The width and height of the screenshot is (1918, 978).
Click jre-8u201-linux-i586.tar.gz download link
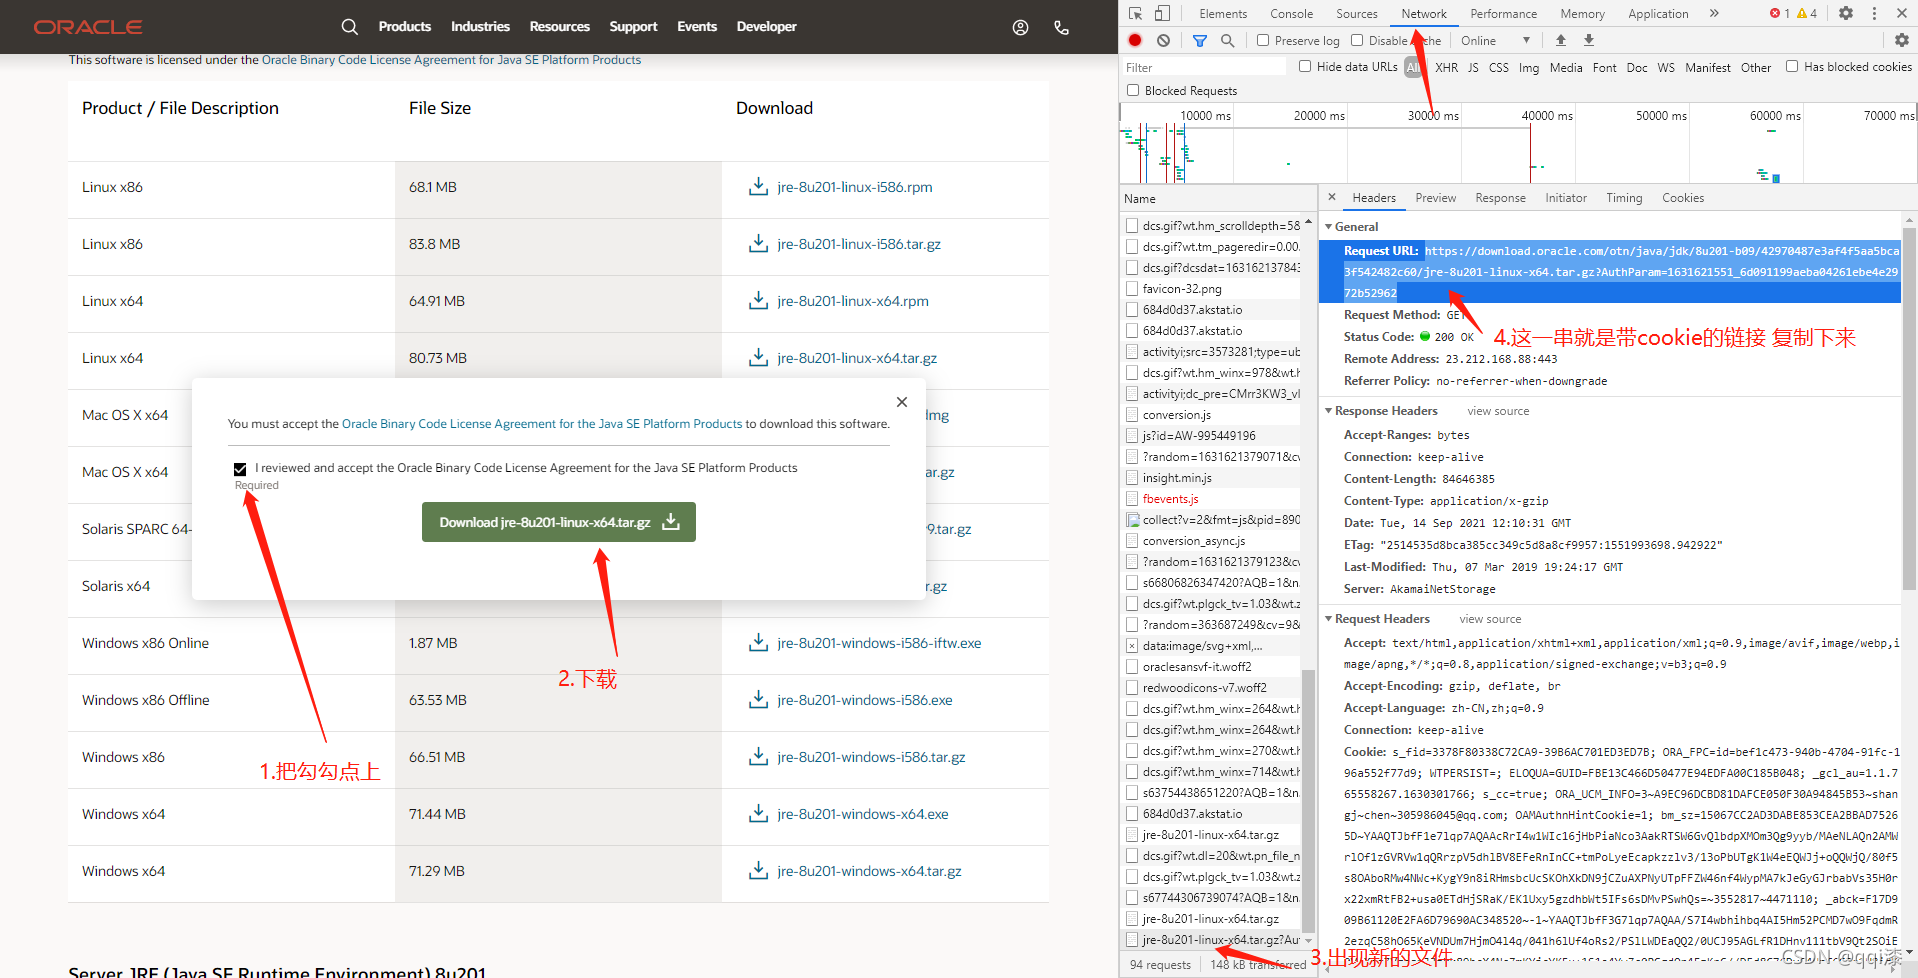(859, 244)
